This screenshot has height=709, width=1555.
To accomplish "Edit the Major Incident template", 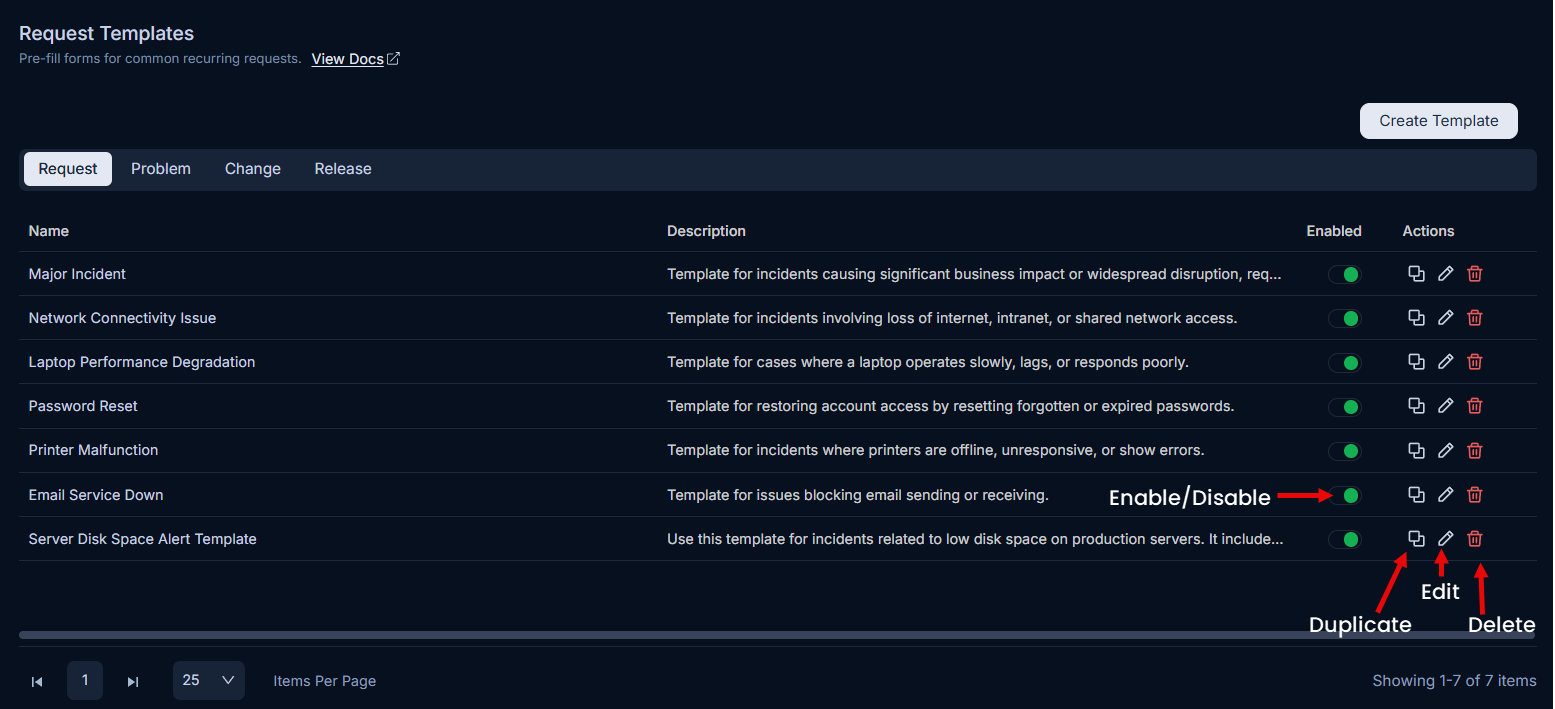I will [1445, 274].
